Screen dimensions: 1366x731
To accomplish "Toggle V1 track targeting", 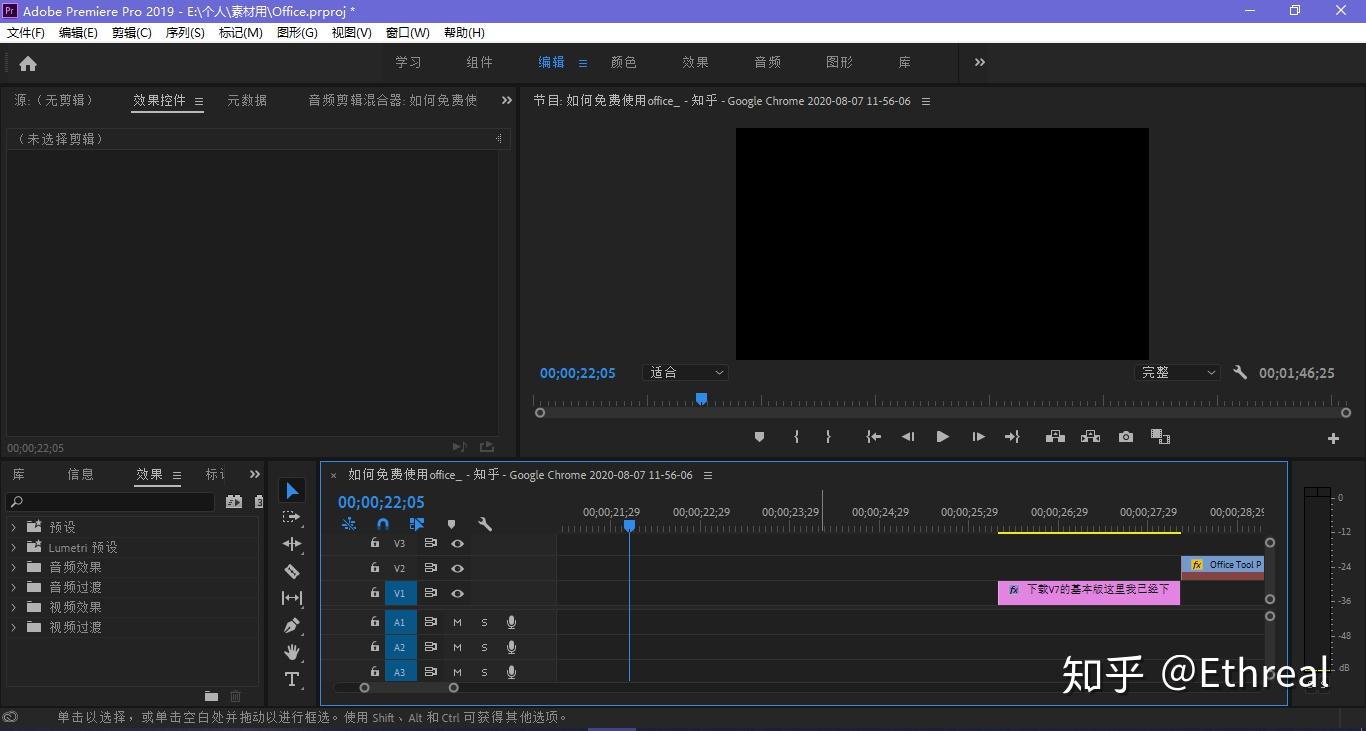I will (x=399, y=593).
